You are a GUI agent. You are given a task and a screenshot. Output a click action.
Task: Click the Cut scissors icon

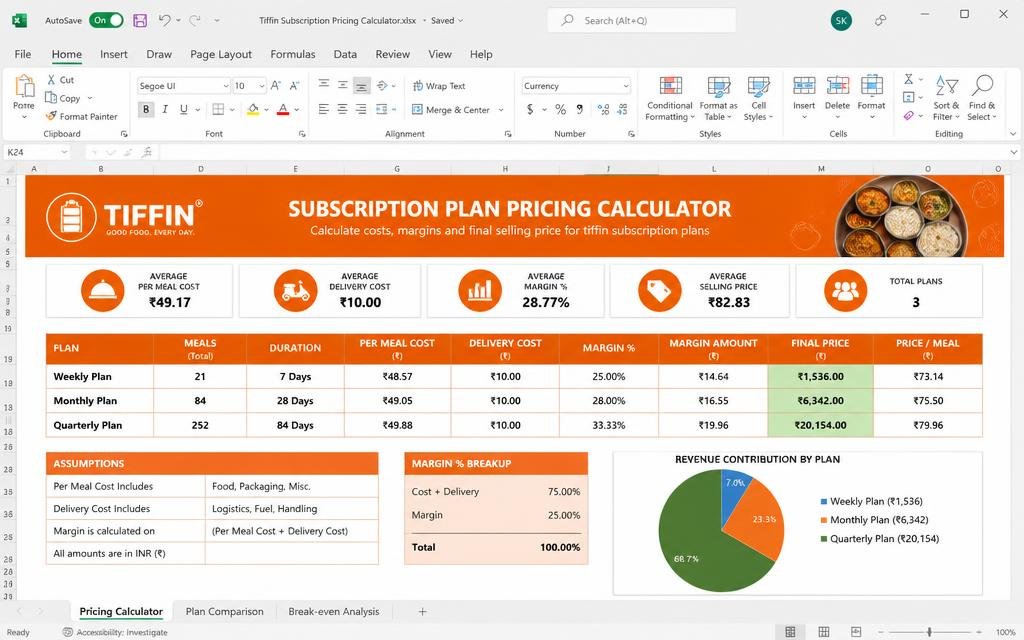[x=51, y=80]
